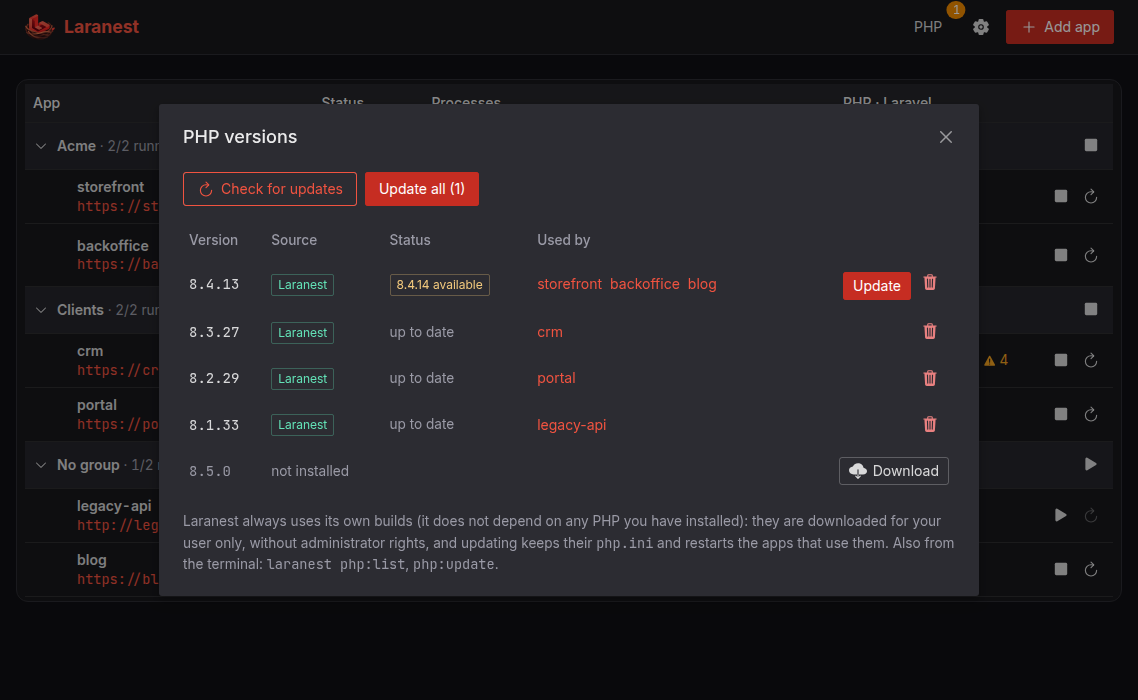Restart the backoffice app
This screenshot has width=1138, height=700.
[1090, 255]
